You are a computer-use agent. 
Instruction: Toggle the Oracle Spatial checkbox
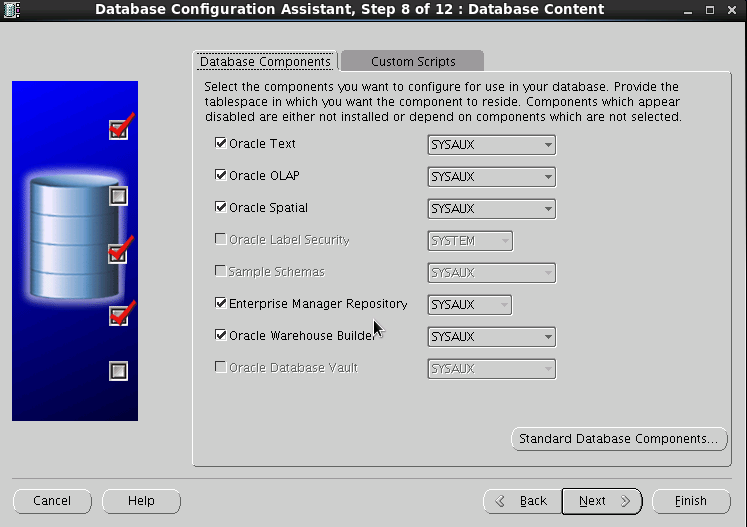coord(221,207)
